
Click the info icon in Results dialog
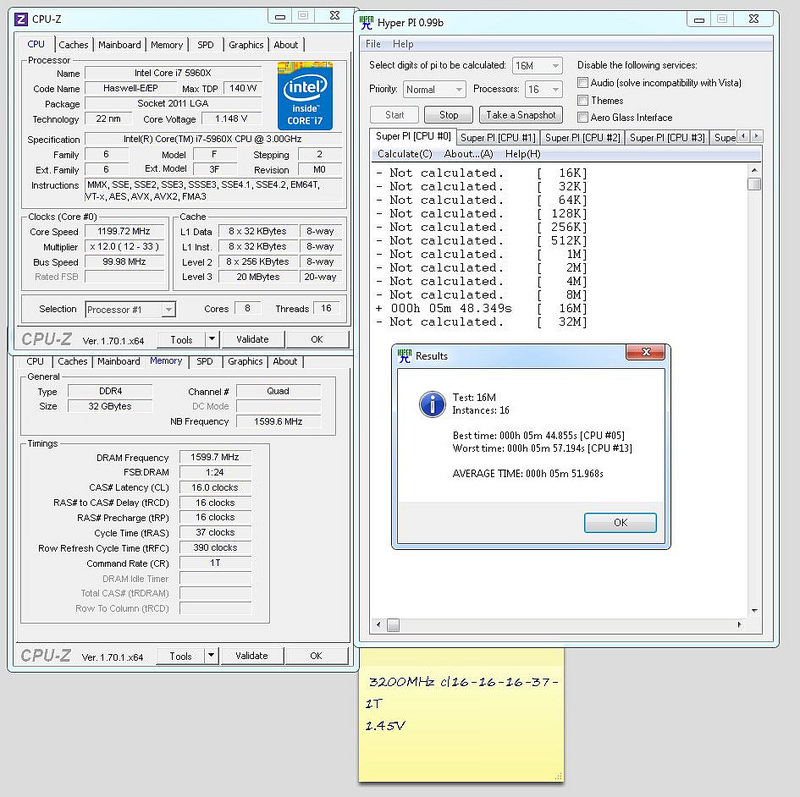point(432,404)
